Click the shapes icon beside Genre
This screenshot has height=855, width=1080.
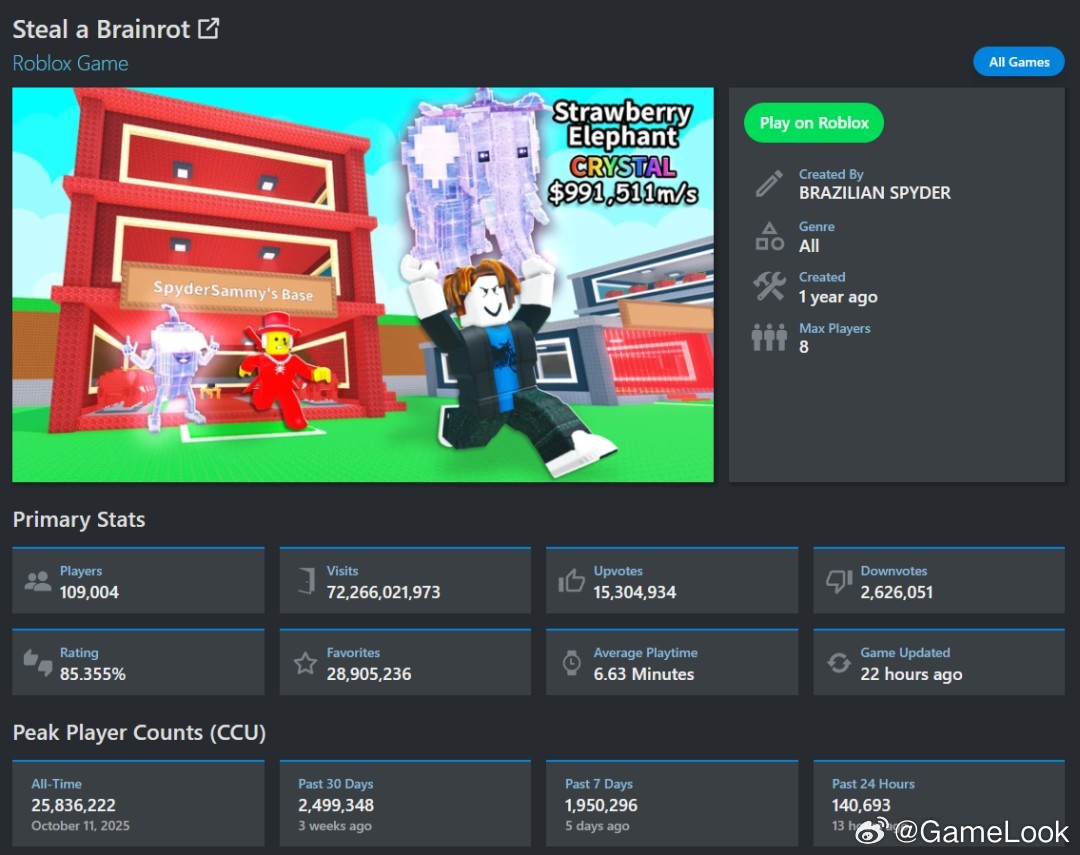pyautogui.click(x=769, y=236)
